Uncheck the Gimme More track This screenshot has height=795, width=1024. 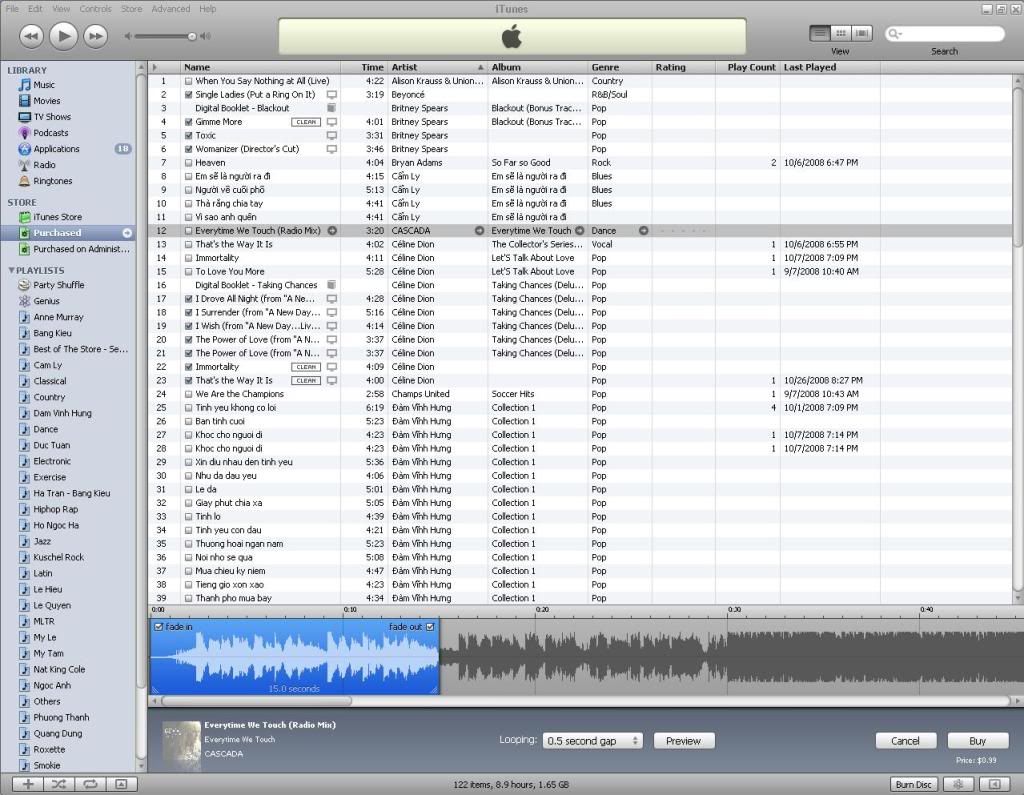(x=190, y=121)
